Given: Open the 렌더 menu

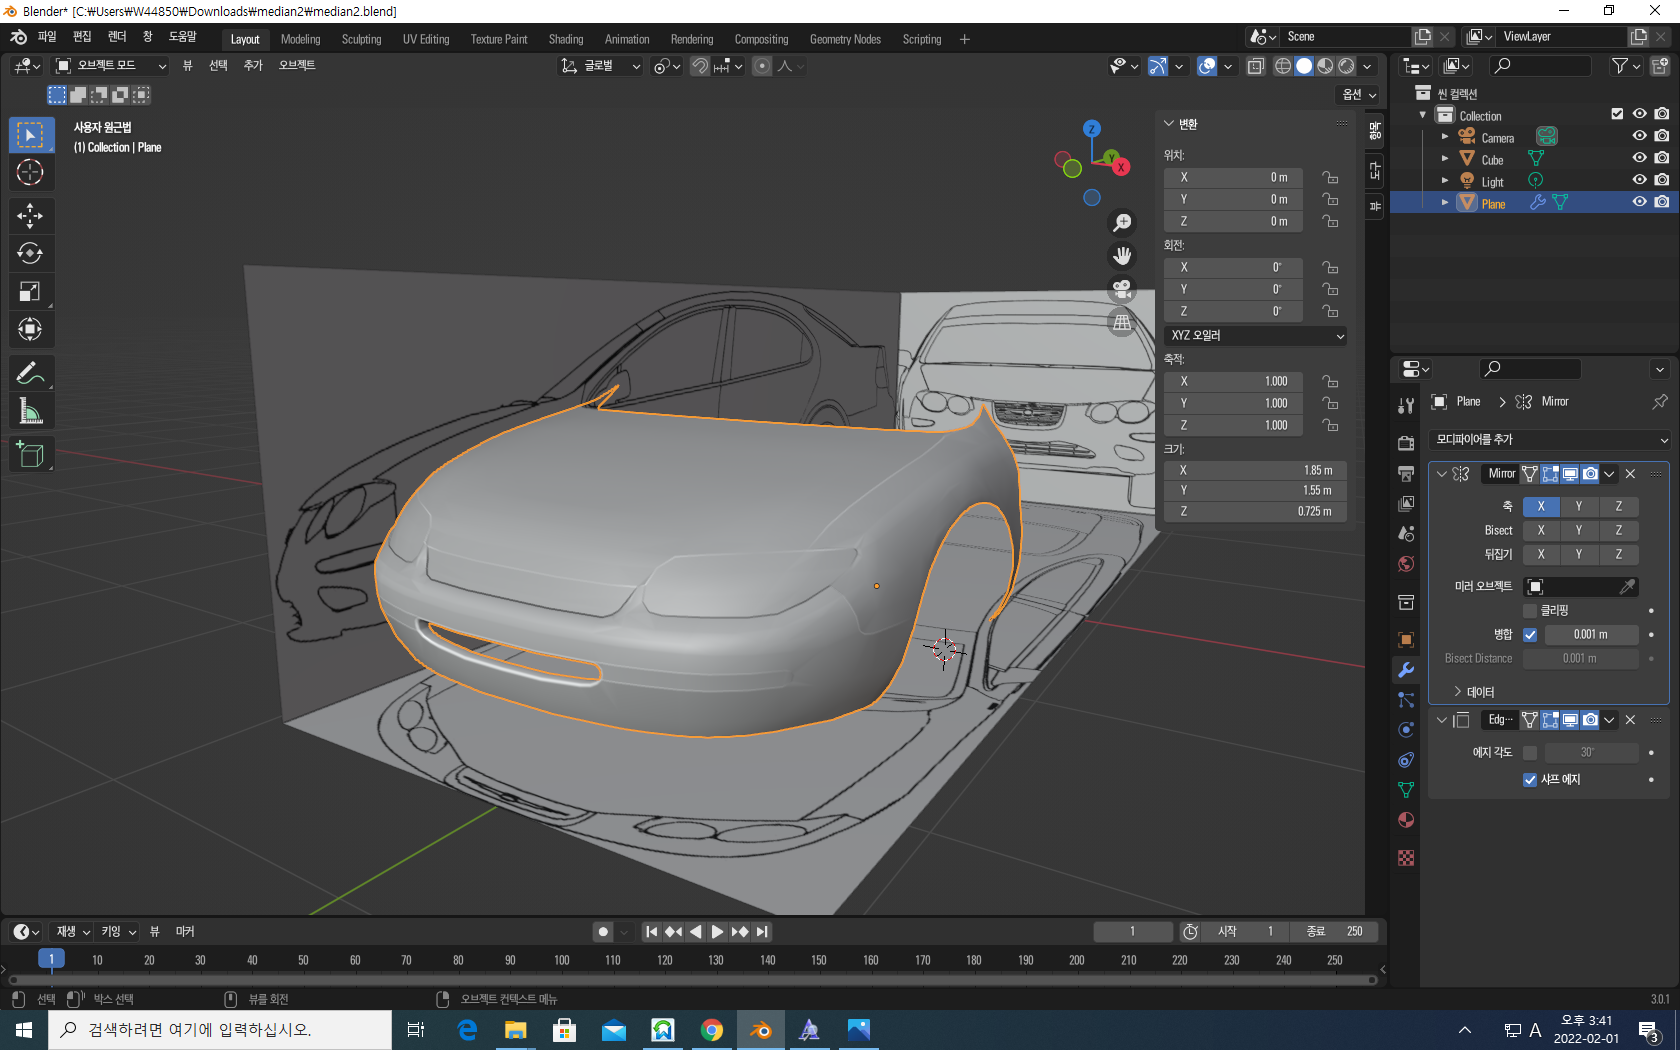Looking at the screenshot, I should point(117,37).
